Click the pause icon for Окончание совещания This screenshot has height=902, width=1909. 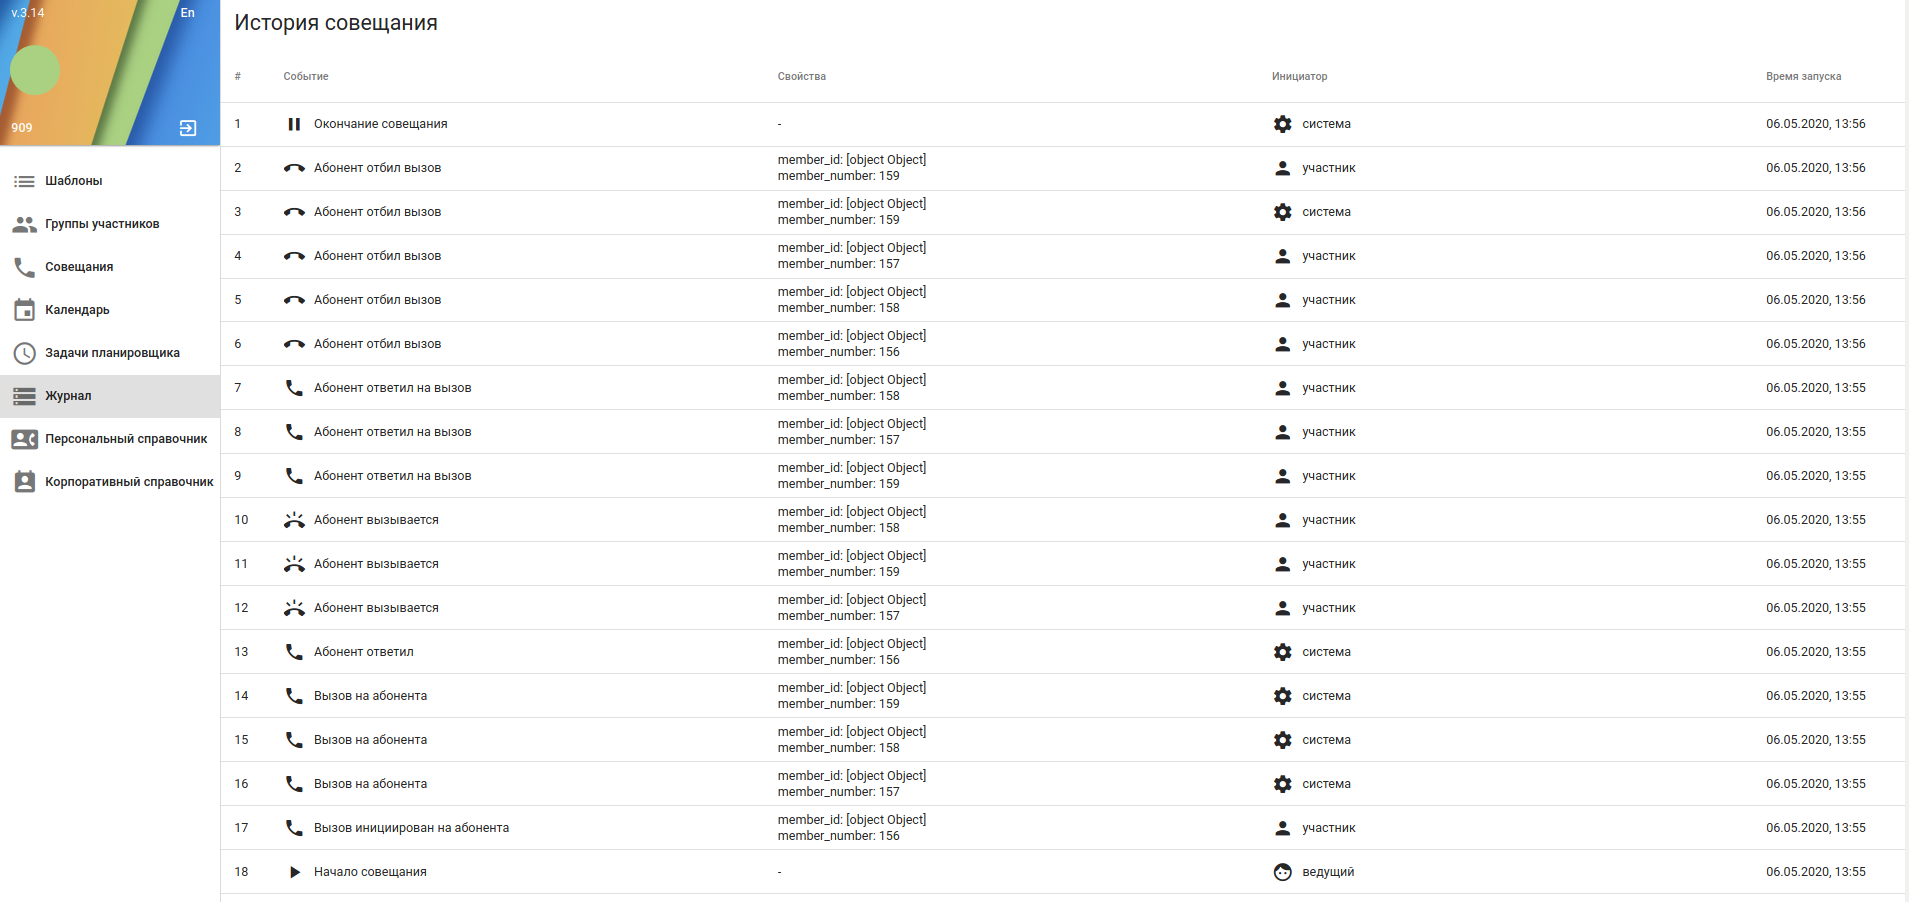294,124
